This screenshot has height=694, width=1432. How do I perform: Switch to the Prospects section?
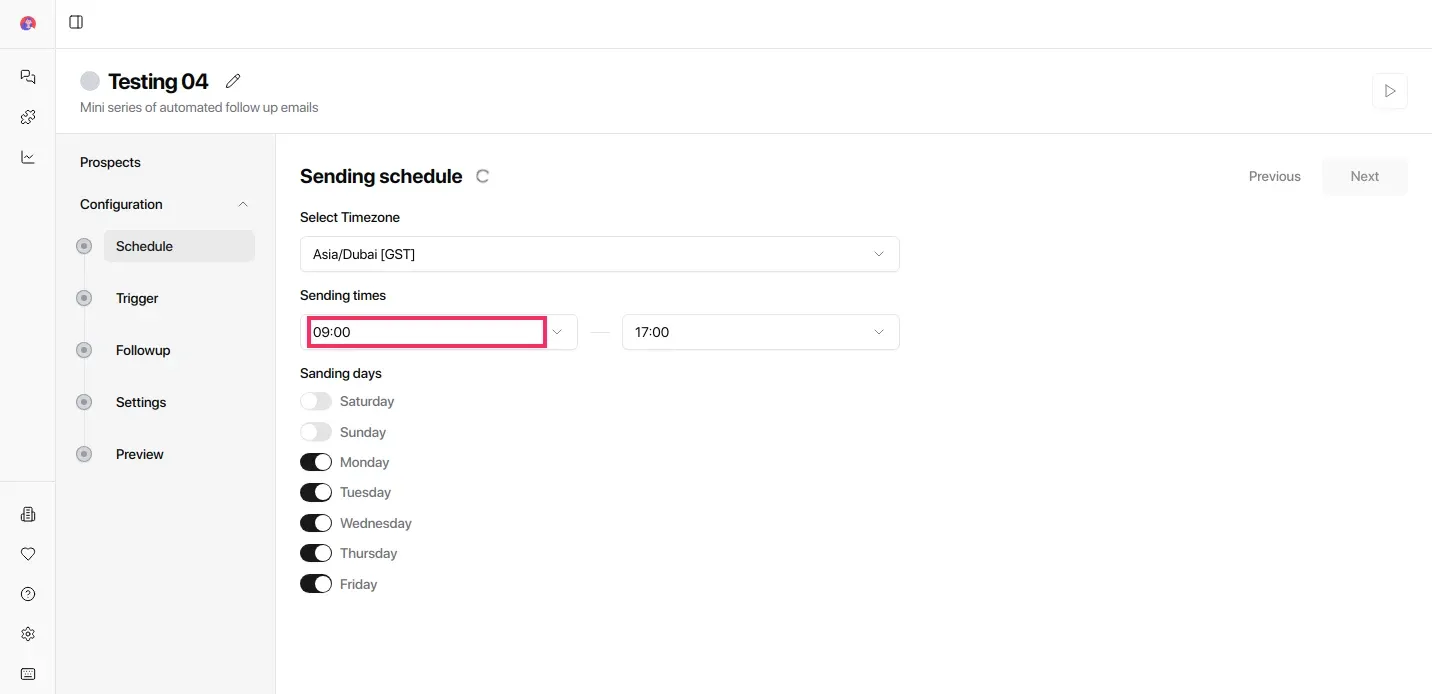110,162
